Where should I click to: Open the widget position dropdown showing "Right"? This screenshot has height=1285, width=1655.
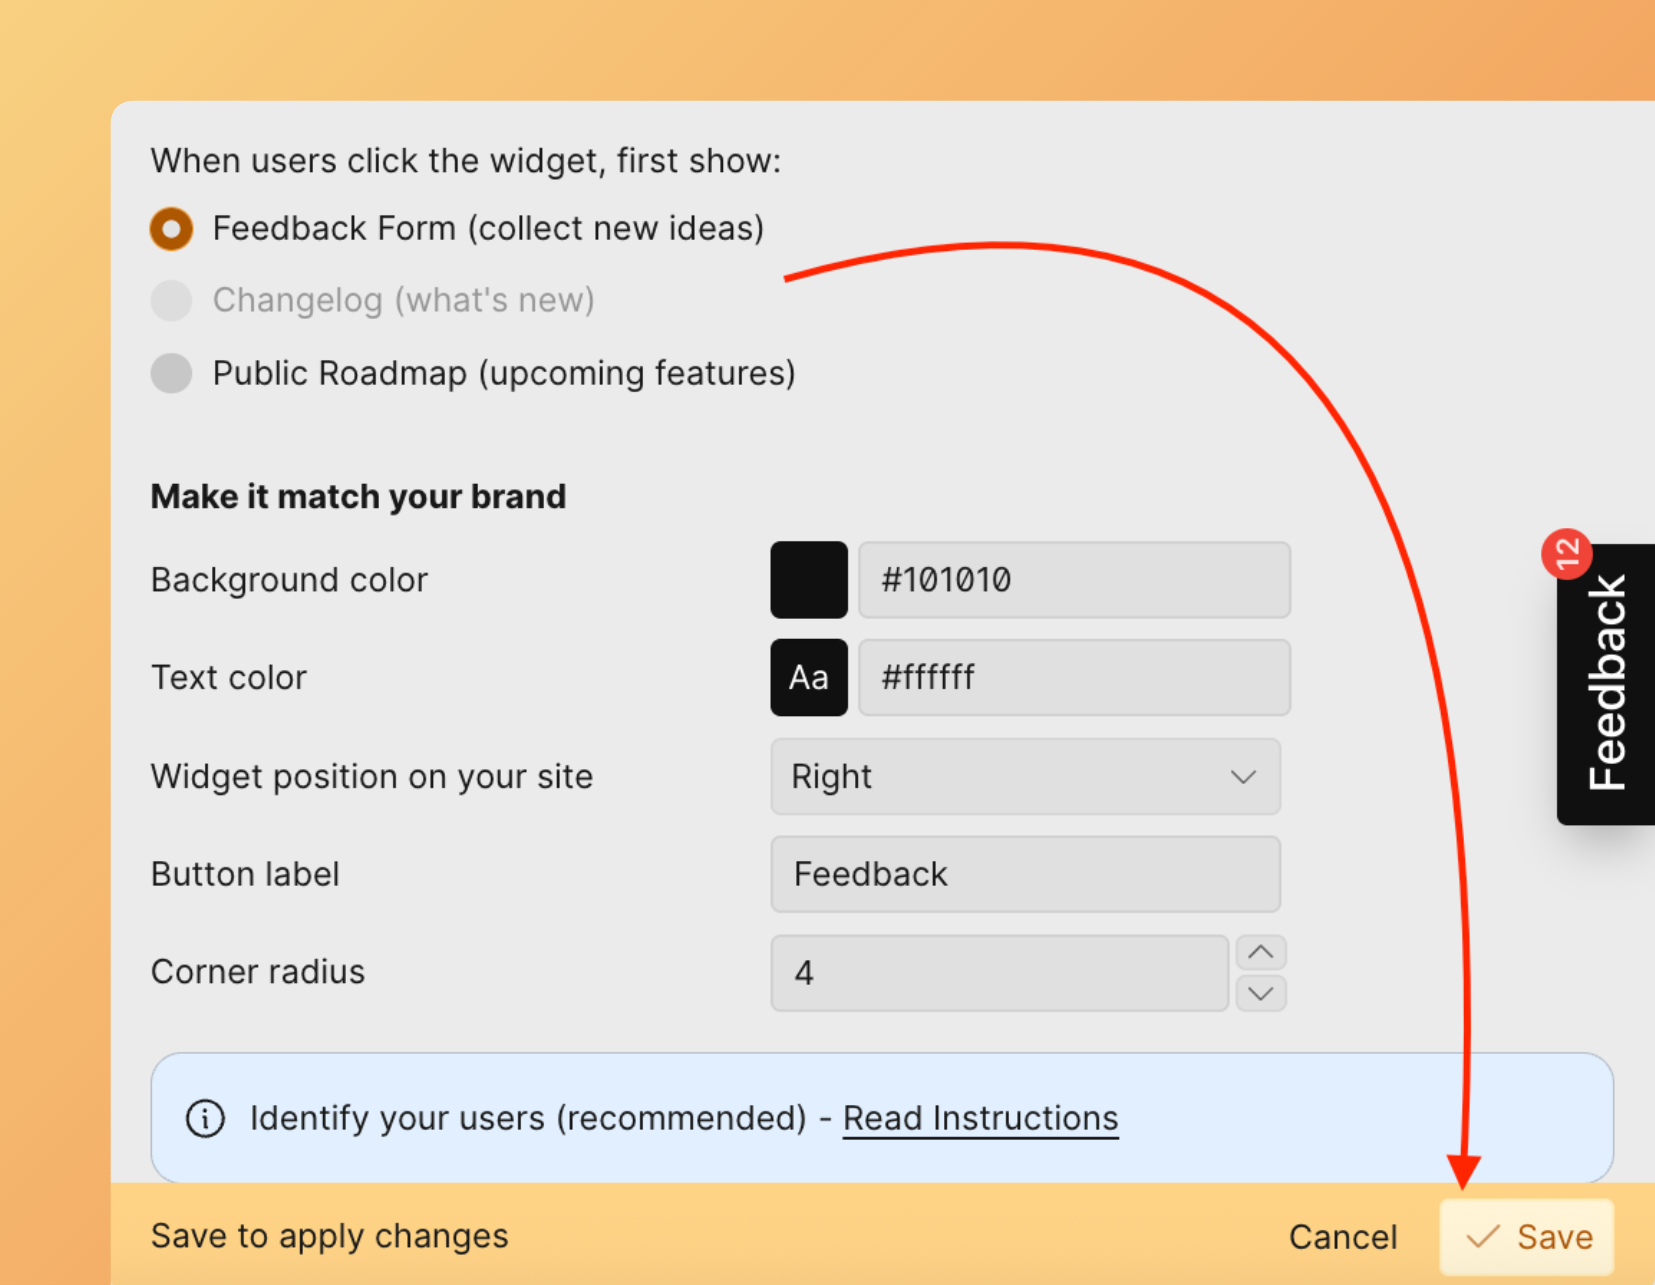coord(1025,777)
